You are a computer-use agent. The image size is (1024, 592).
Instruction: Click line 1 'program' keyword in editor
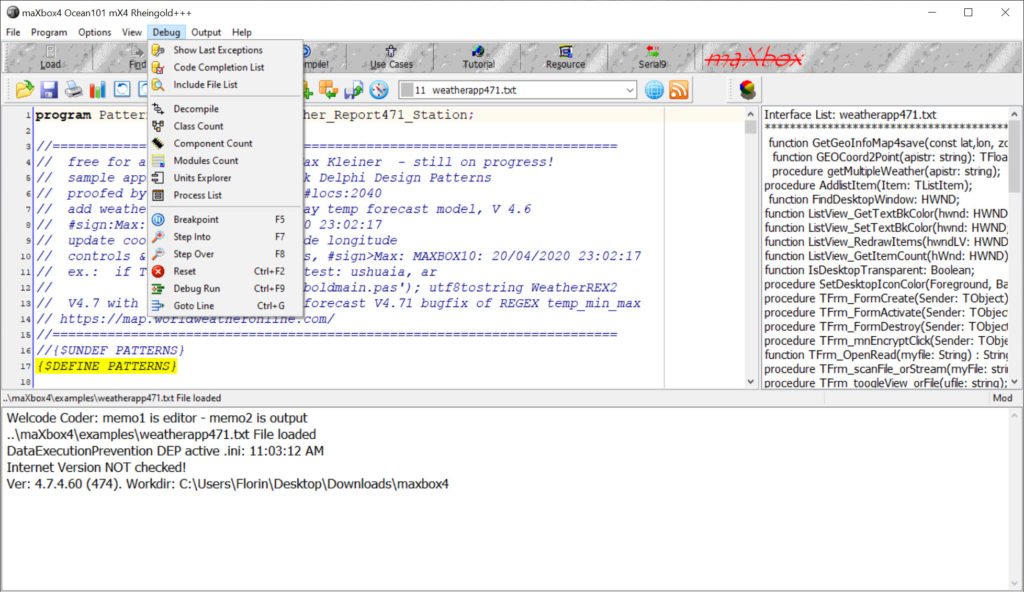pyautogui.click(x=63, y=115)
